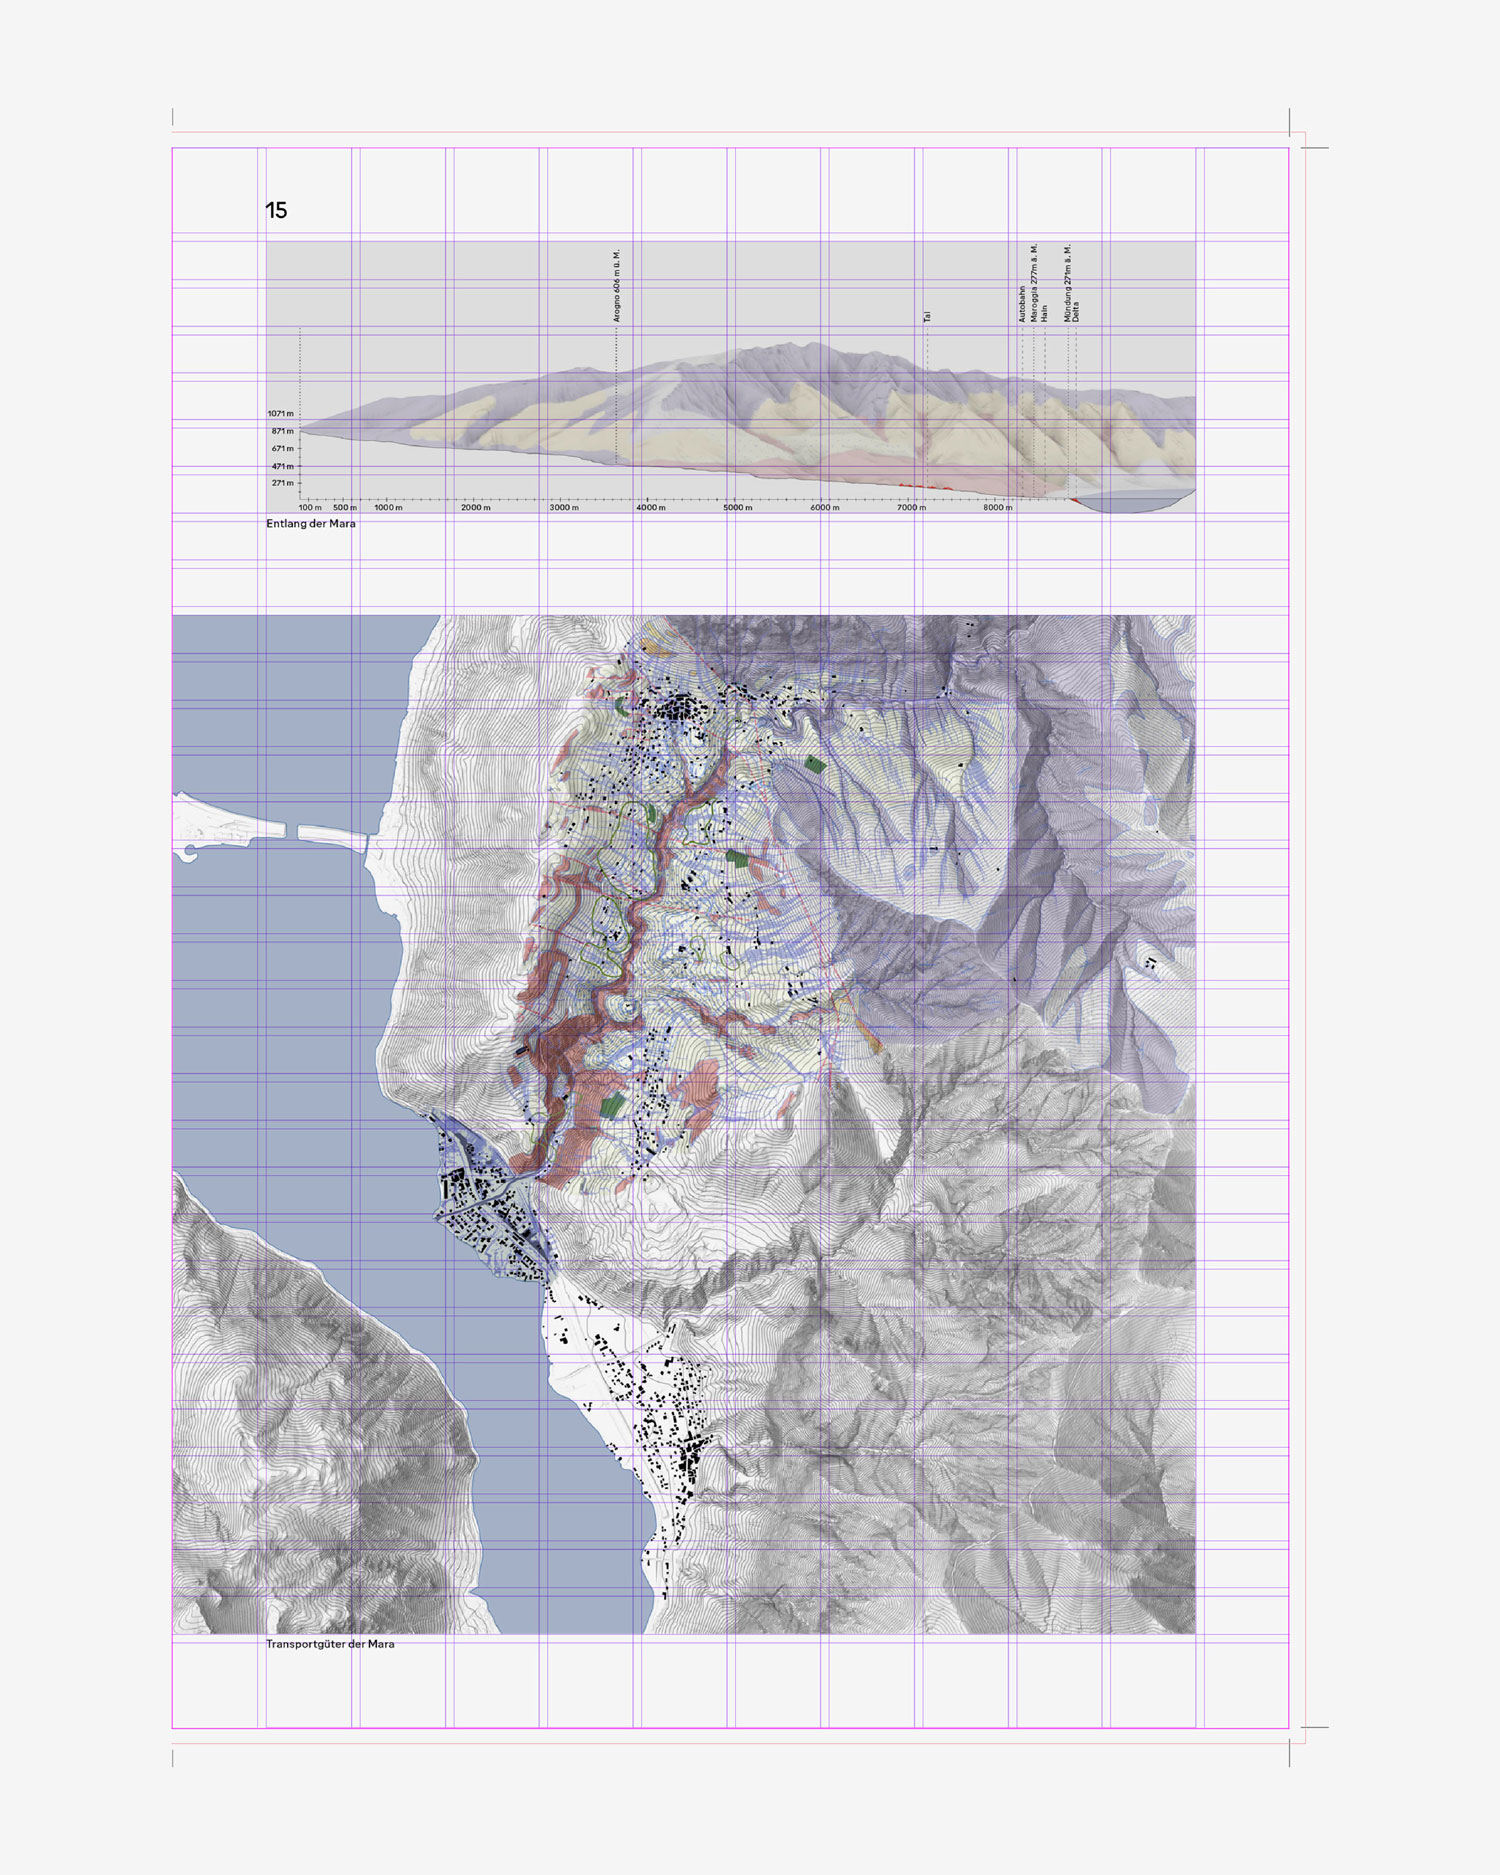Click the vertical 'Autobahn' label
The height and width of the screenshot is (1875, 1500).
1022,304
